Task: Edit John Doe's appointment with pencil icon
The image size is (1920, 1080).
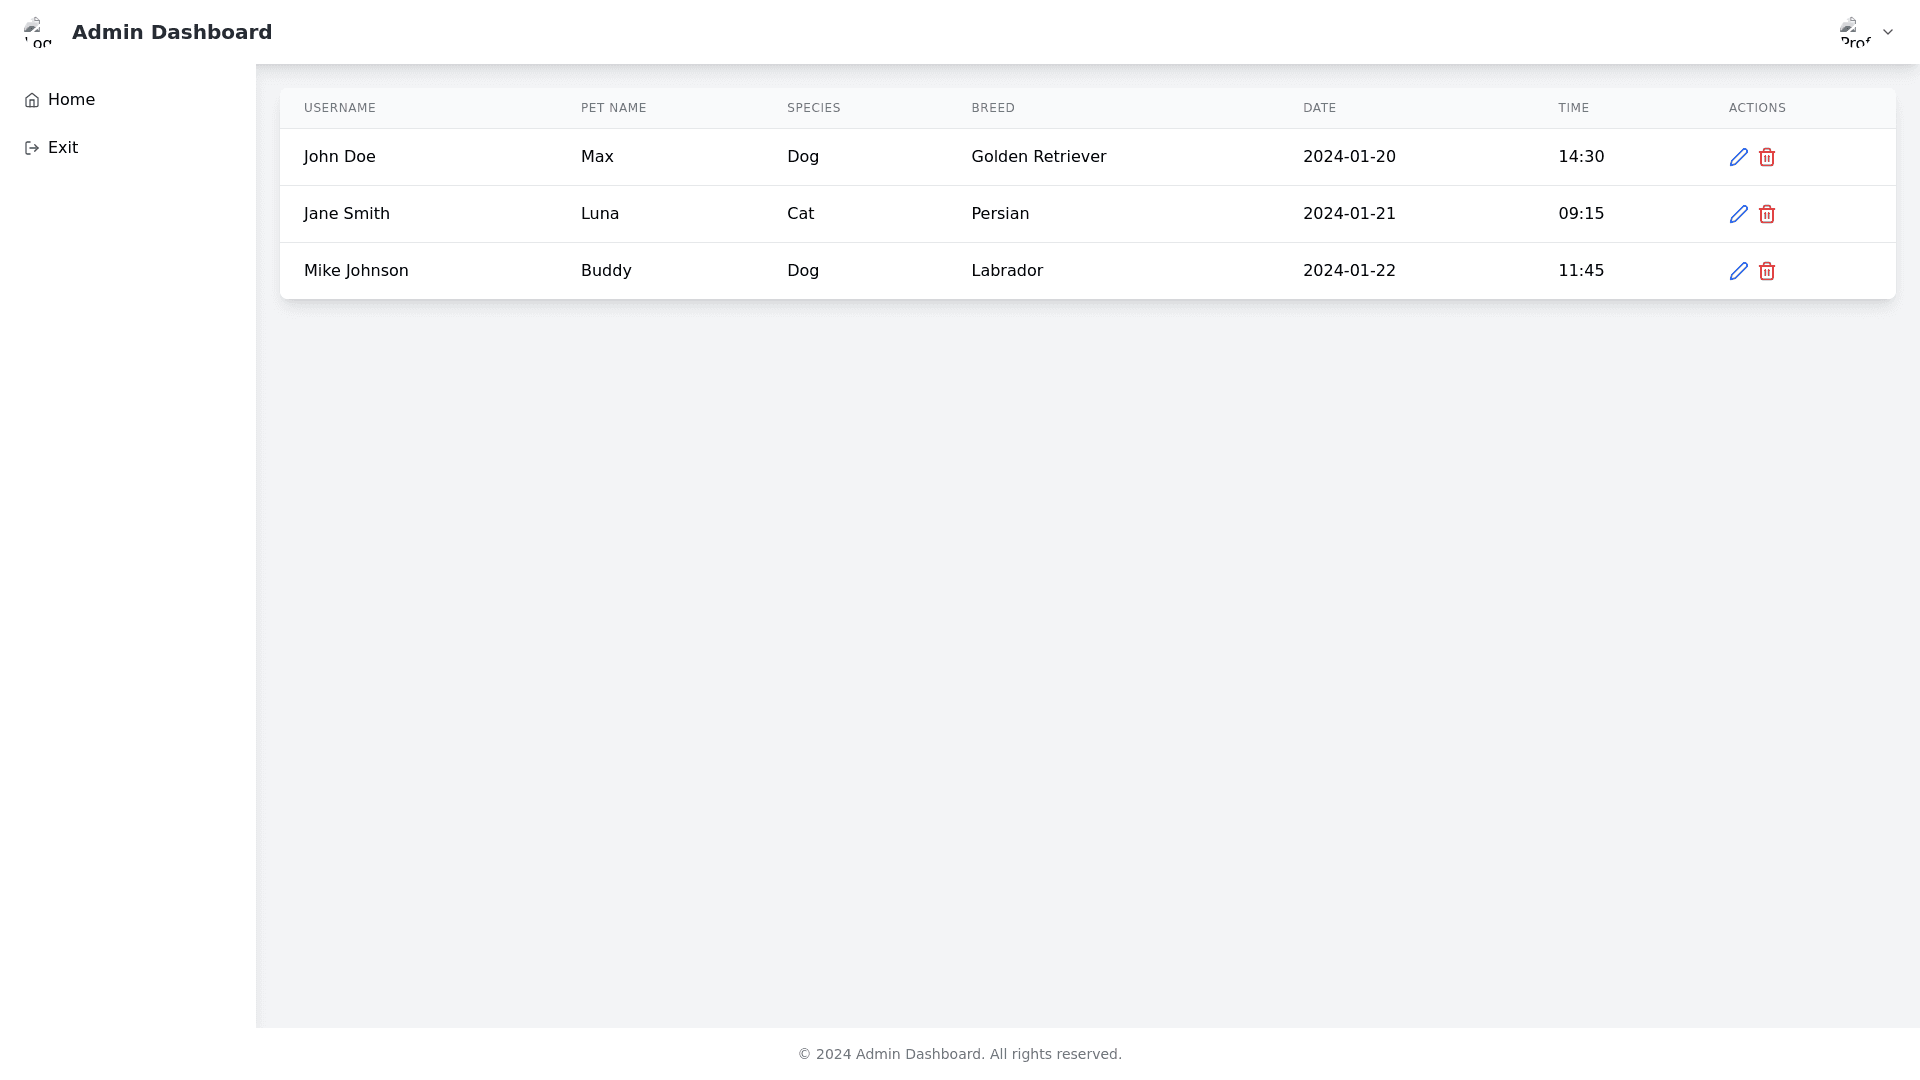Action: click(1738, 157)
